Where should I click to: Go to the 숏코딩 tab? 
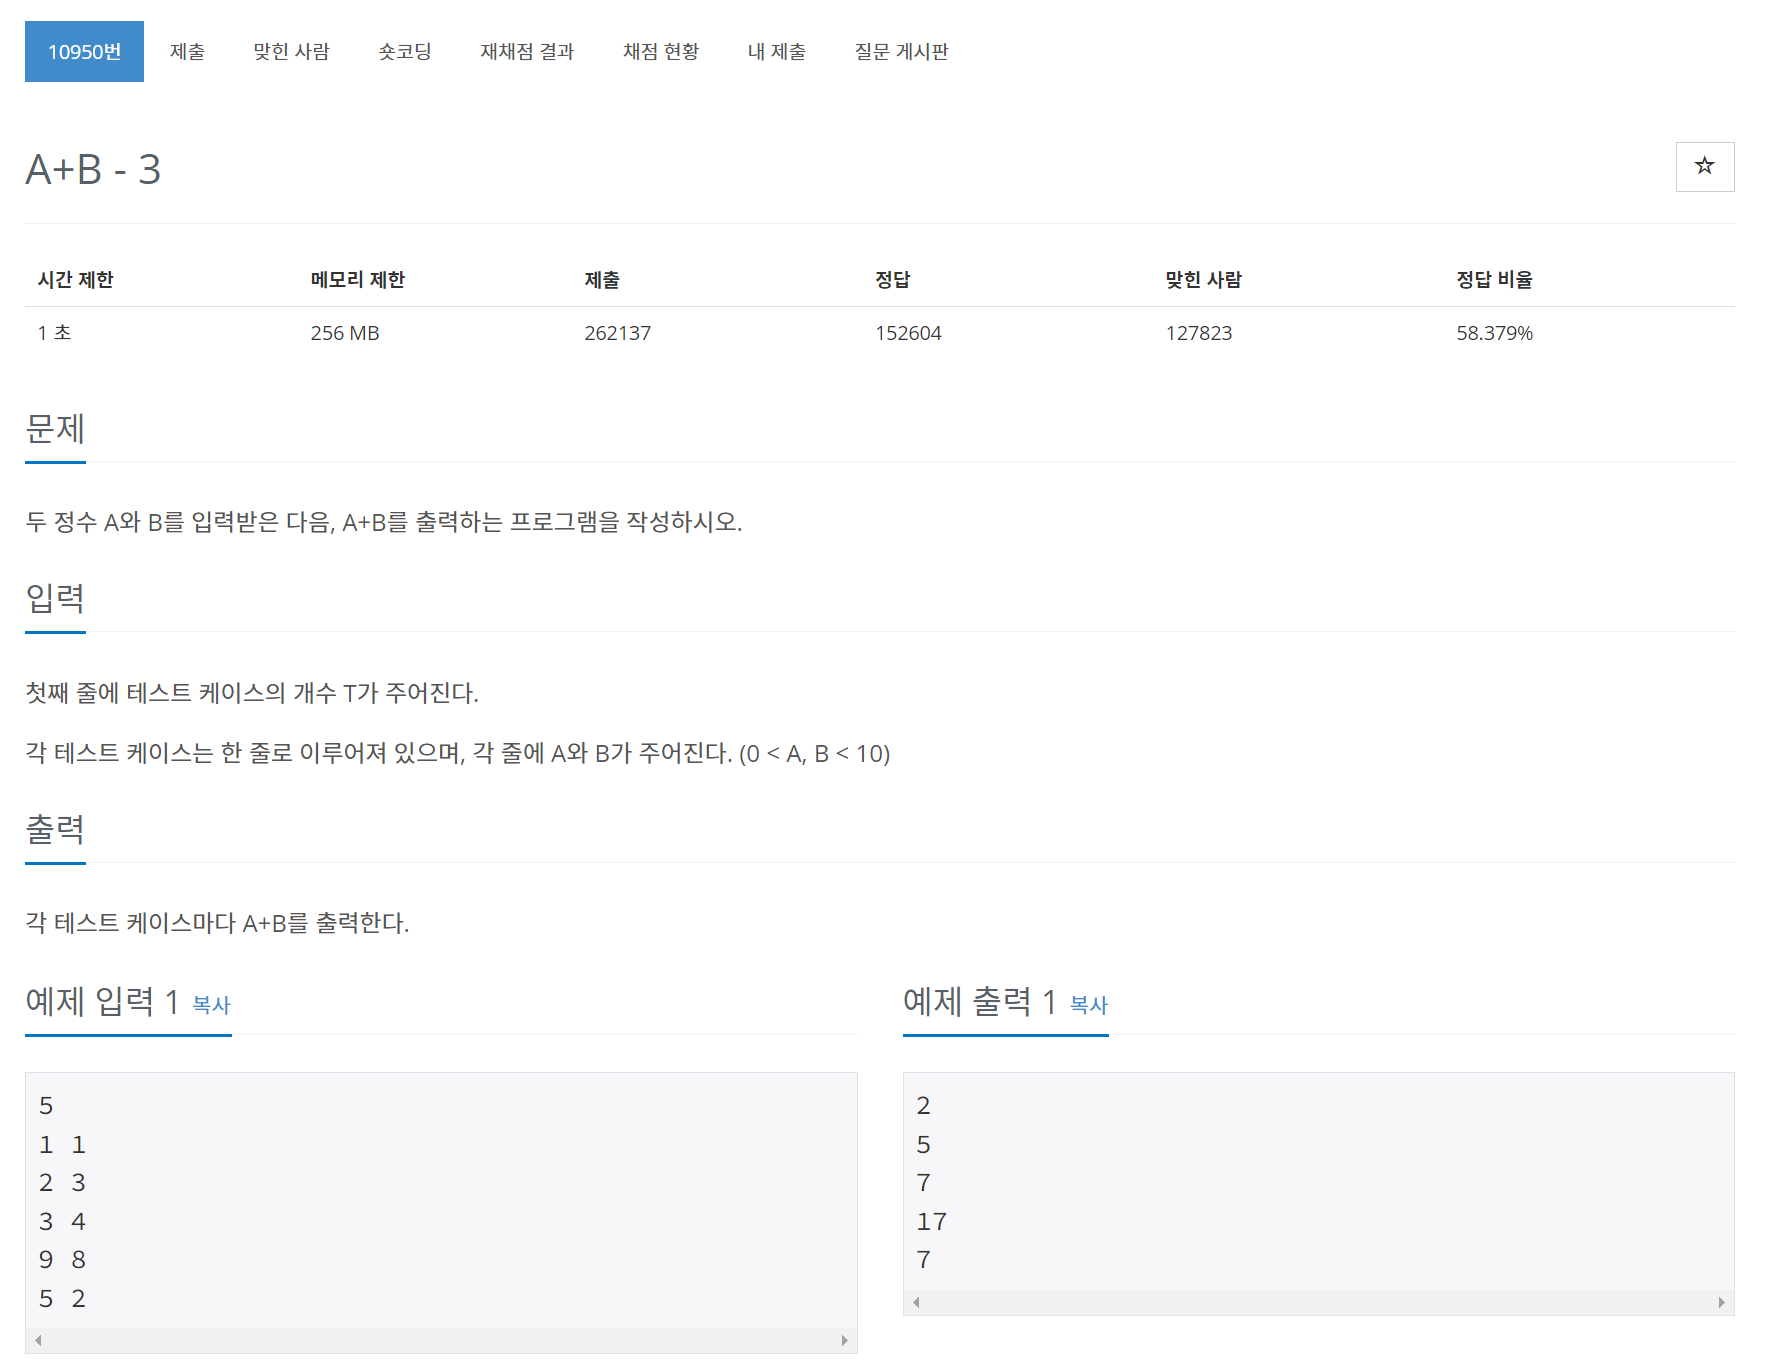click(405, 51)
